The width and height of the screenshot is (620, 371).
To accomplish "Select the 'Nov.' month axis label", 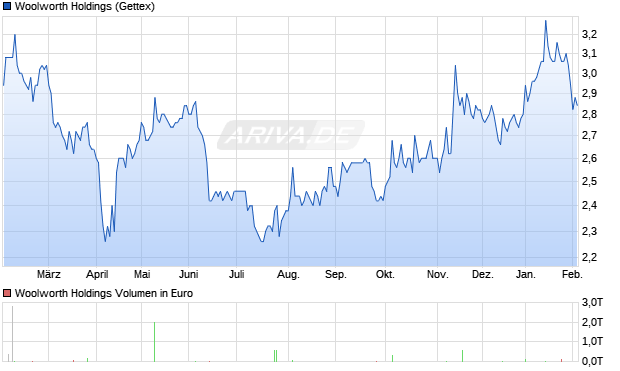I will pos(438,274).
